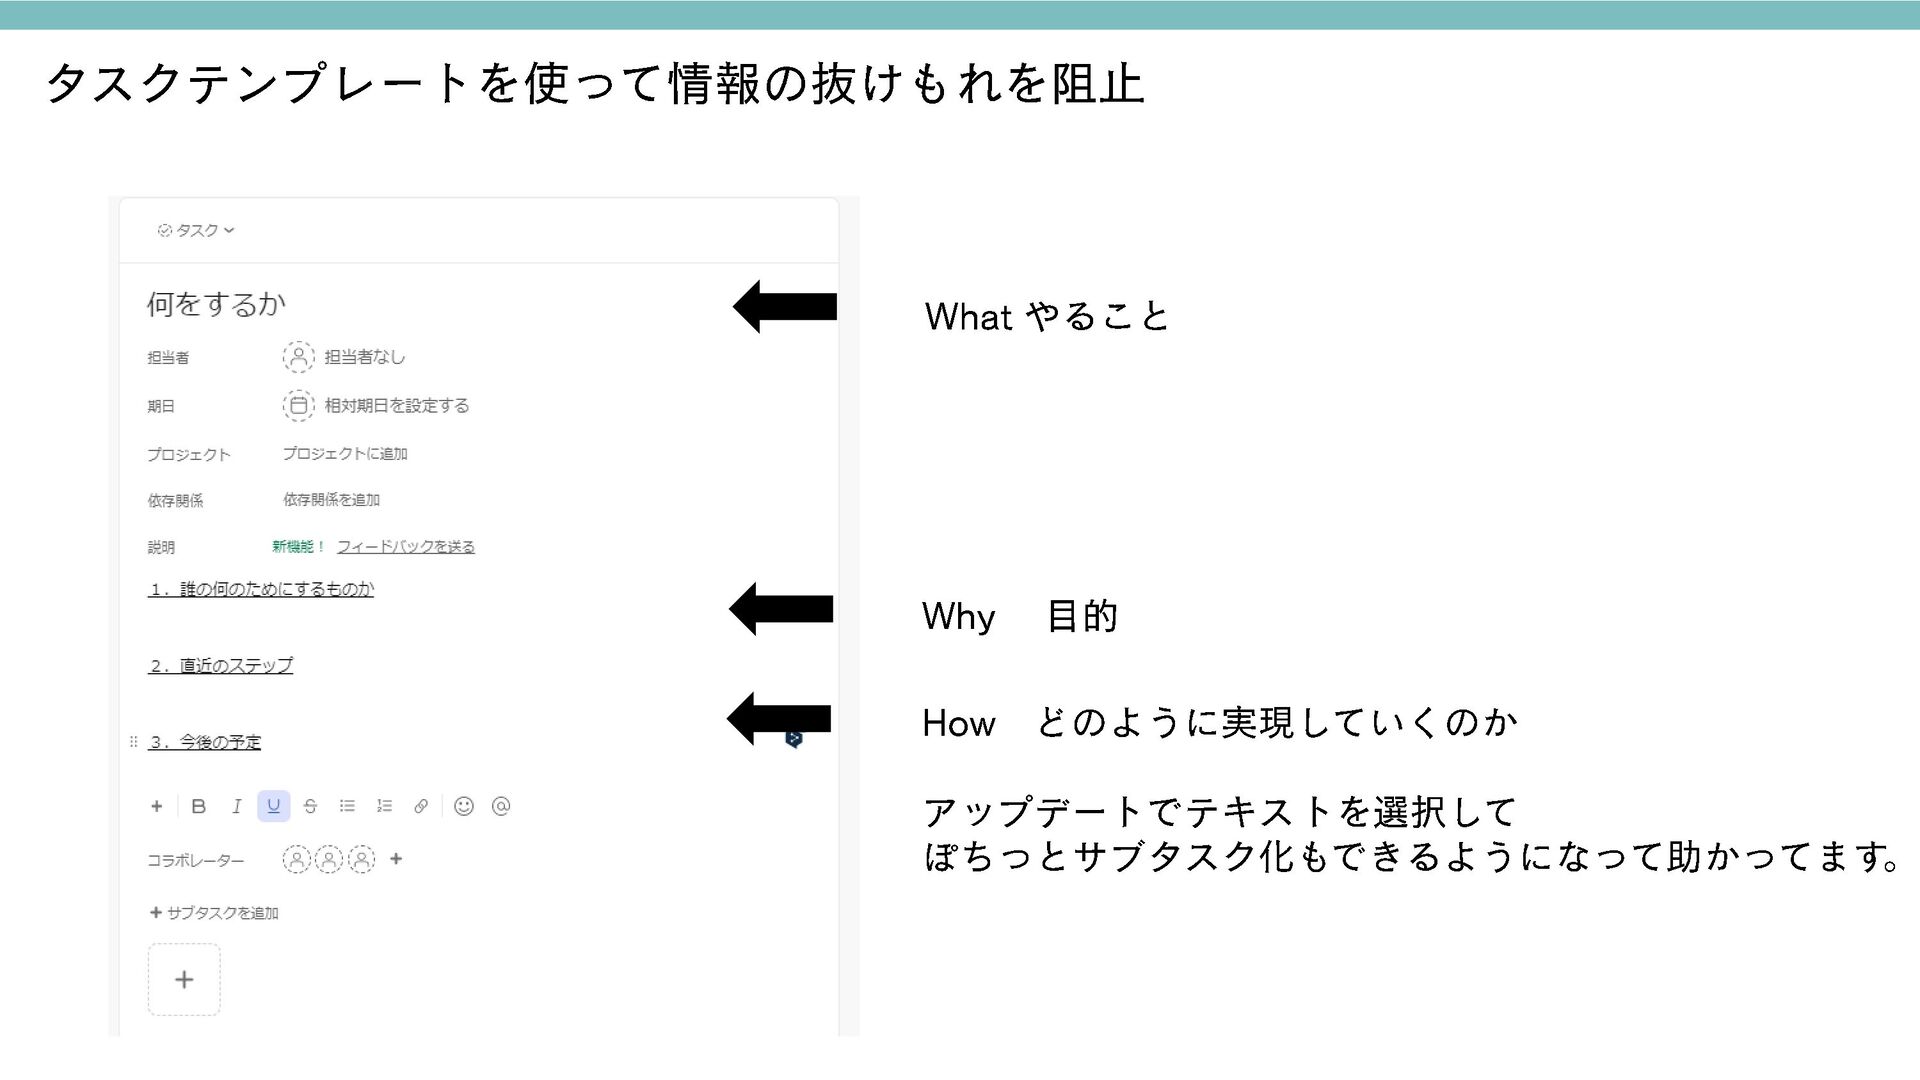Click the link insertion icon
This screenshot has width=1920, height=1080.
click(421, 806)
